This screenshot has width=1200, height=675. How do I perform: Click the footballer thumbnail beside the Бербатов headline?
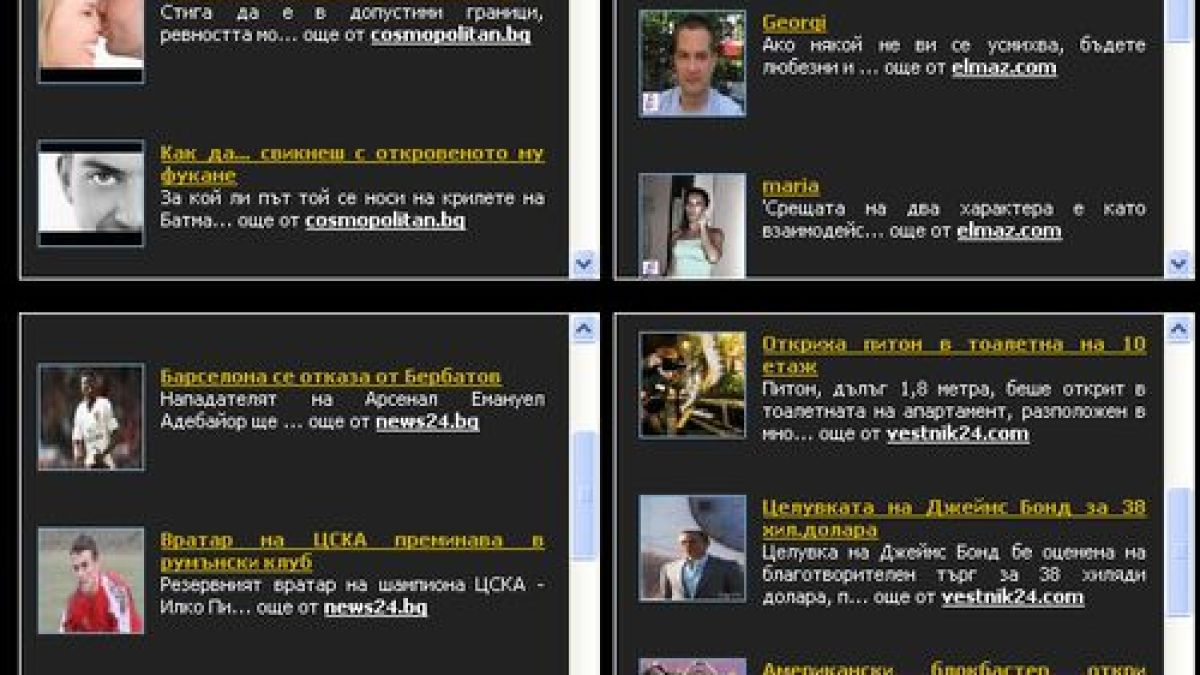[x=91, y=417]
